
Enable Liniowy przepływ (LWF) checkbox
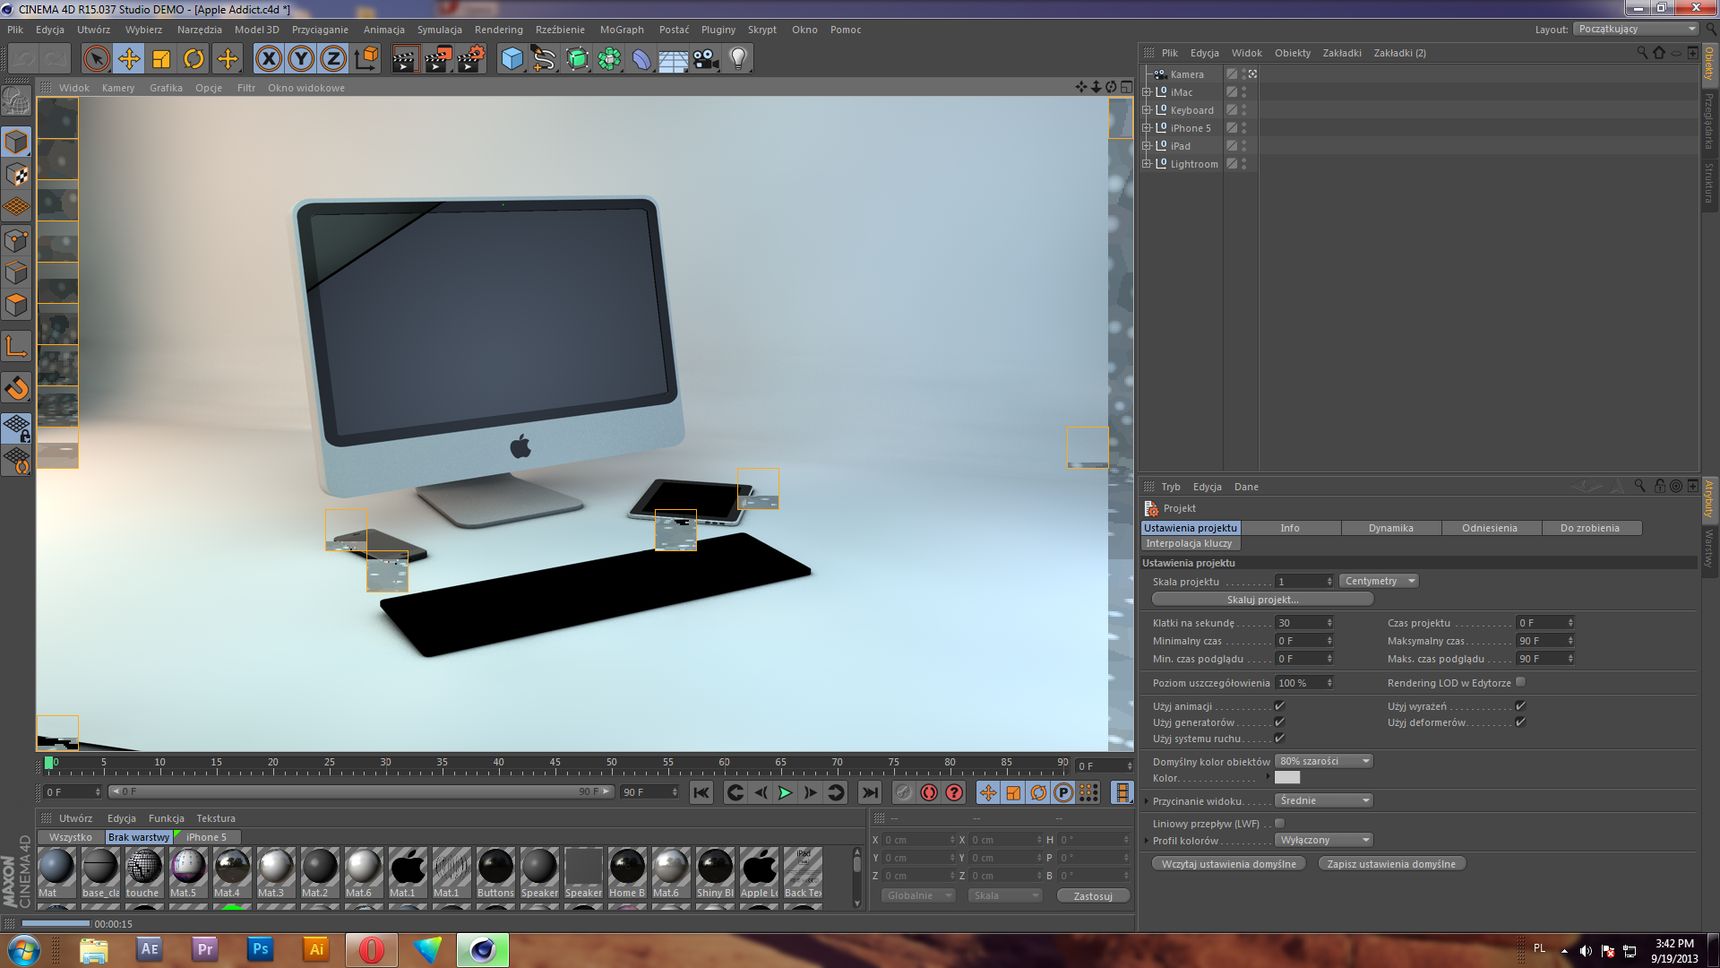click(1279, 823)
